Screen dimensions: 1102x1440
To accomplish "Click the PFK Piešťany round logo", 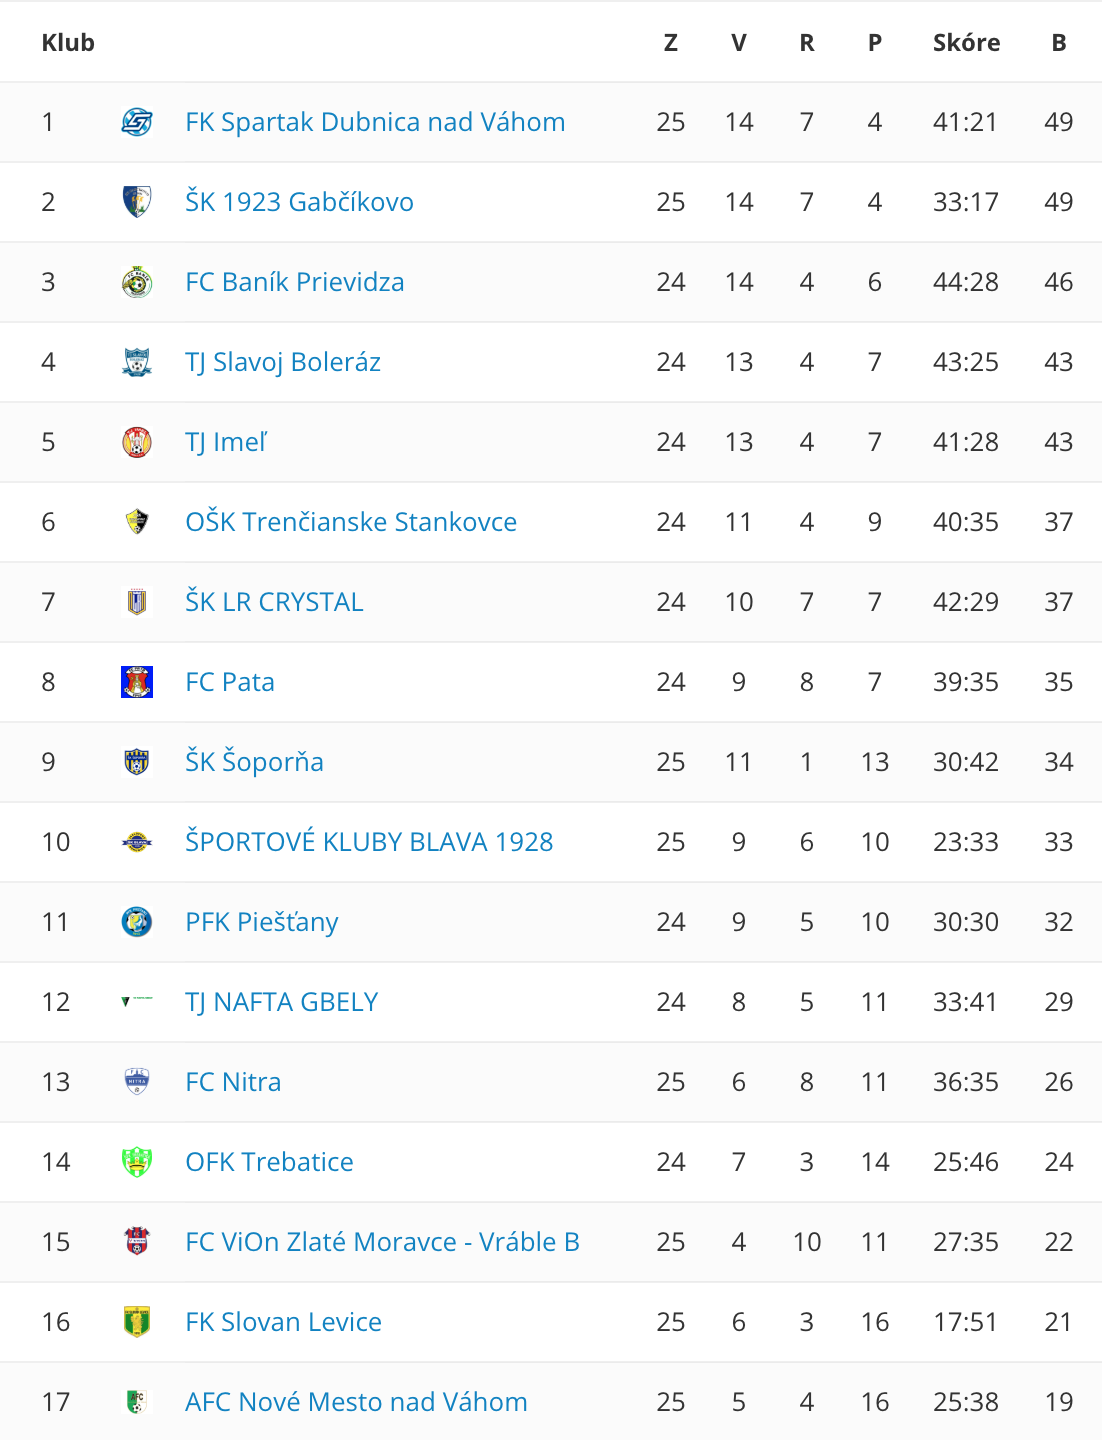I will pos(137,922).
